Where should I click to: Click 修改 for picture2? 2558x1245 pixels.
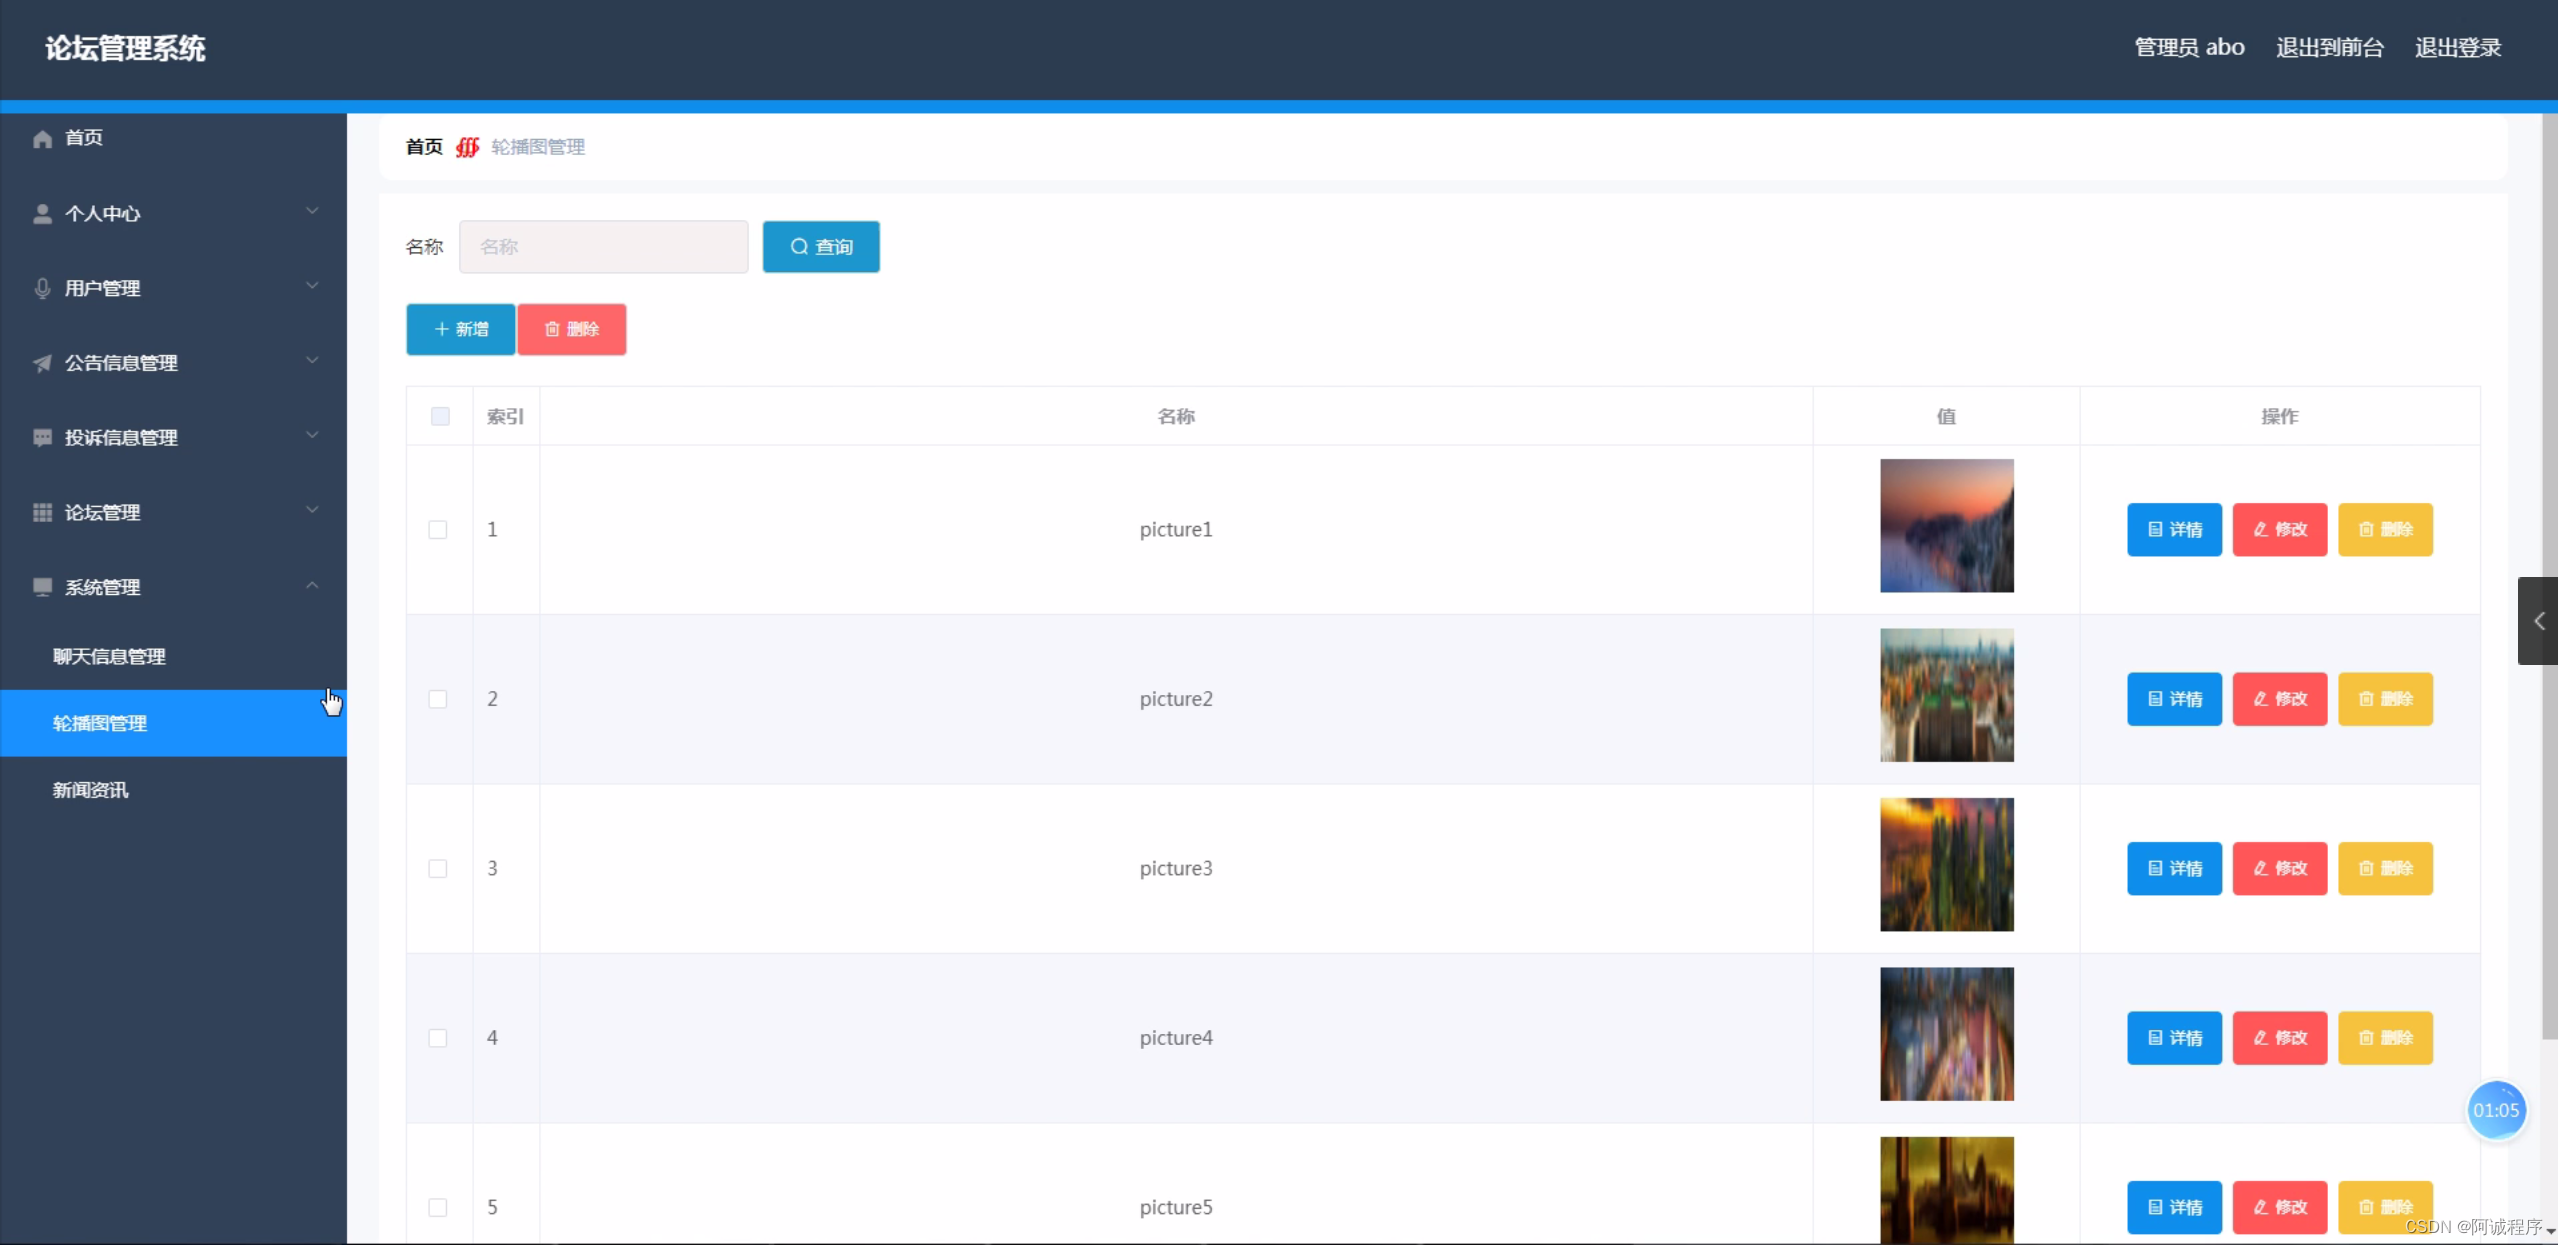pyautogui.click(x=2280, y=699)
